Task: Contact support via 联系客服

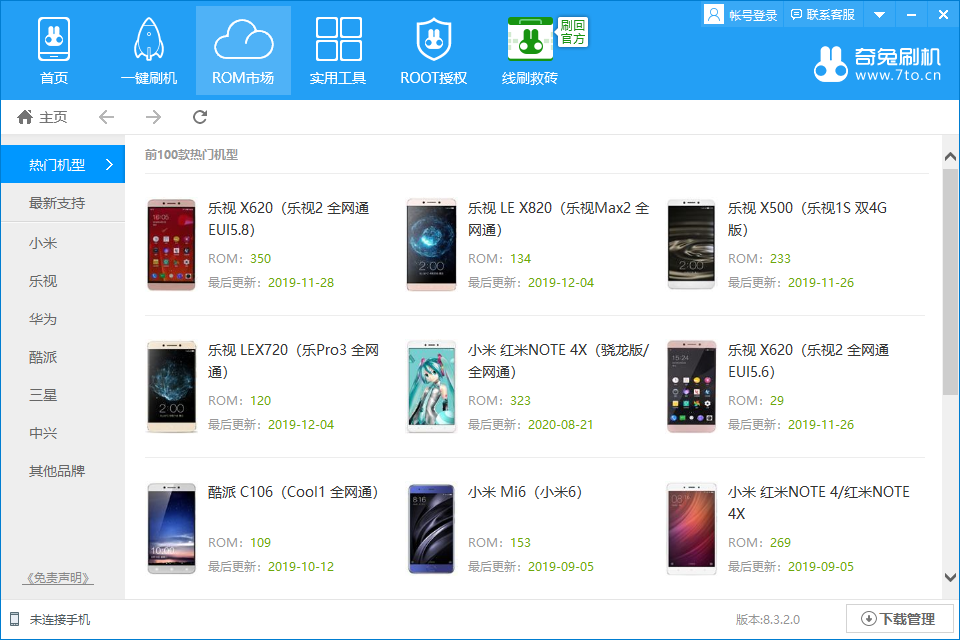Action: pyautogui.click(x=822, y=15)
